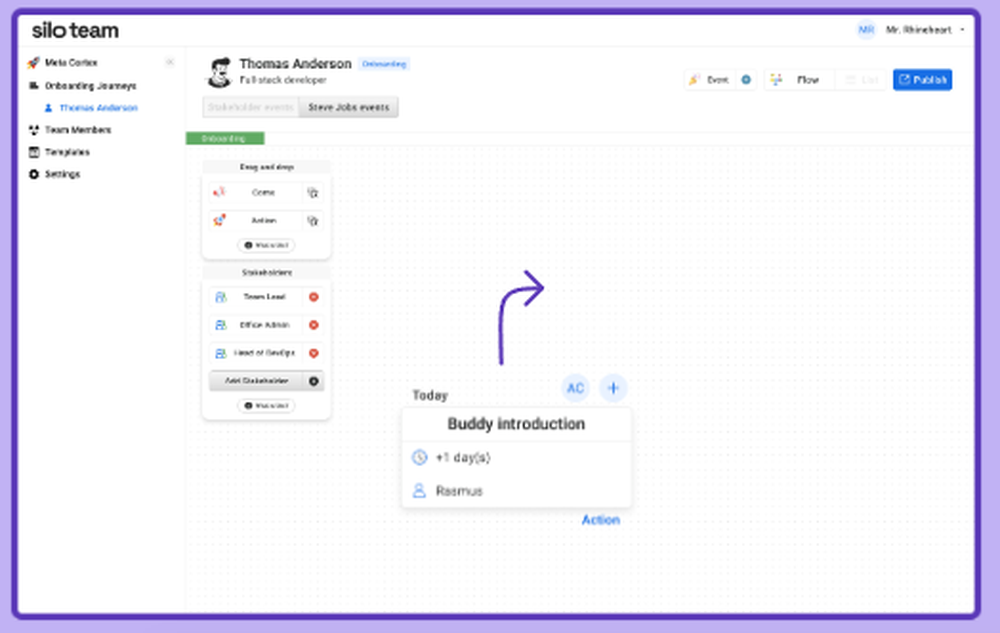Select the Action rocket icon
This screenshot has height=633, width=1000.
(219, 220)
